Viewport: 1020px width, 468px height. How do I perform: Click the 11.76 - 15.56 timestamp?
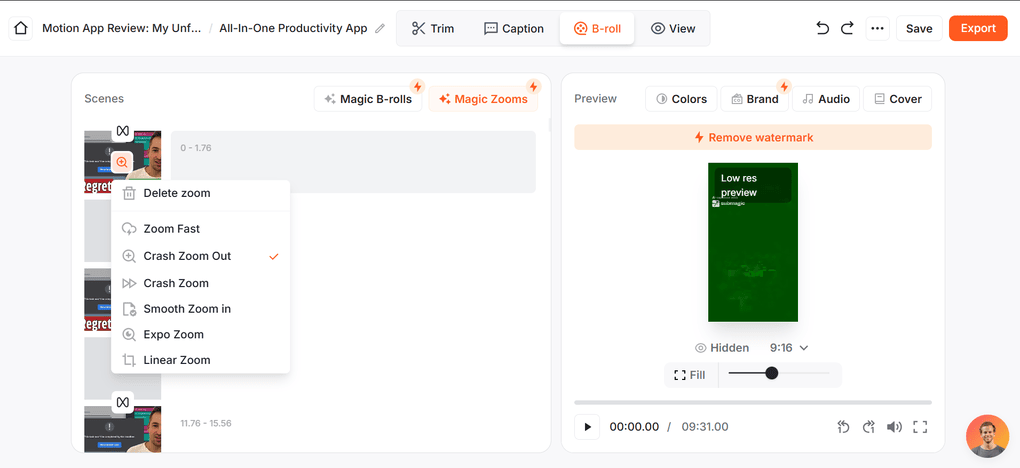tap(206, 424)
